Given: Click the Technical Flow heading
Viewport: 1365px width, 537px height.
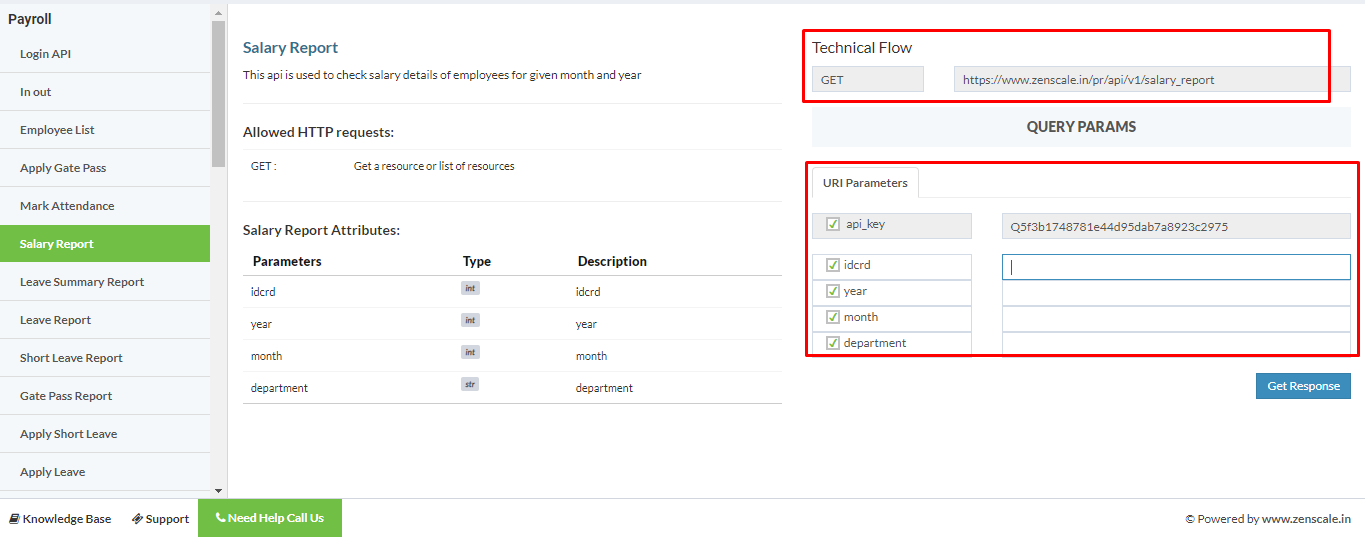Looking at the screenshot, I should (862, 47).
